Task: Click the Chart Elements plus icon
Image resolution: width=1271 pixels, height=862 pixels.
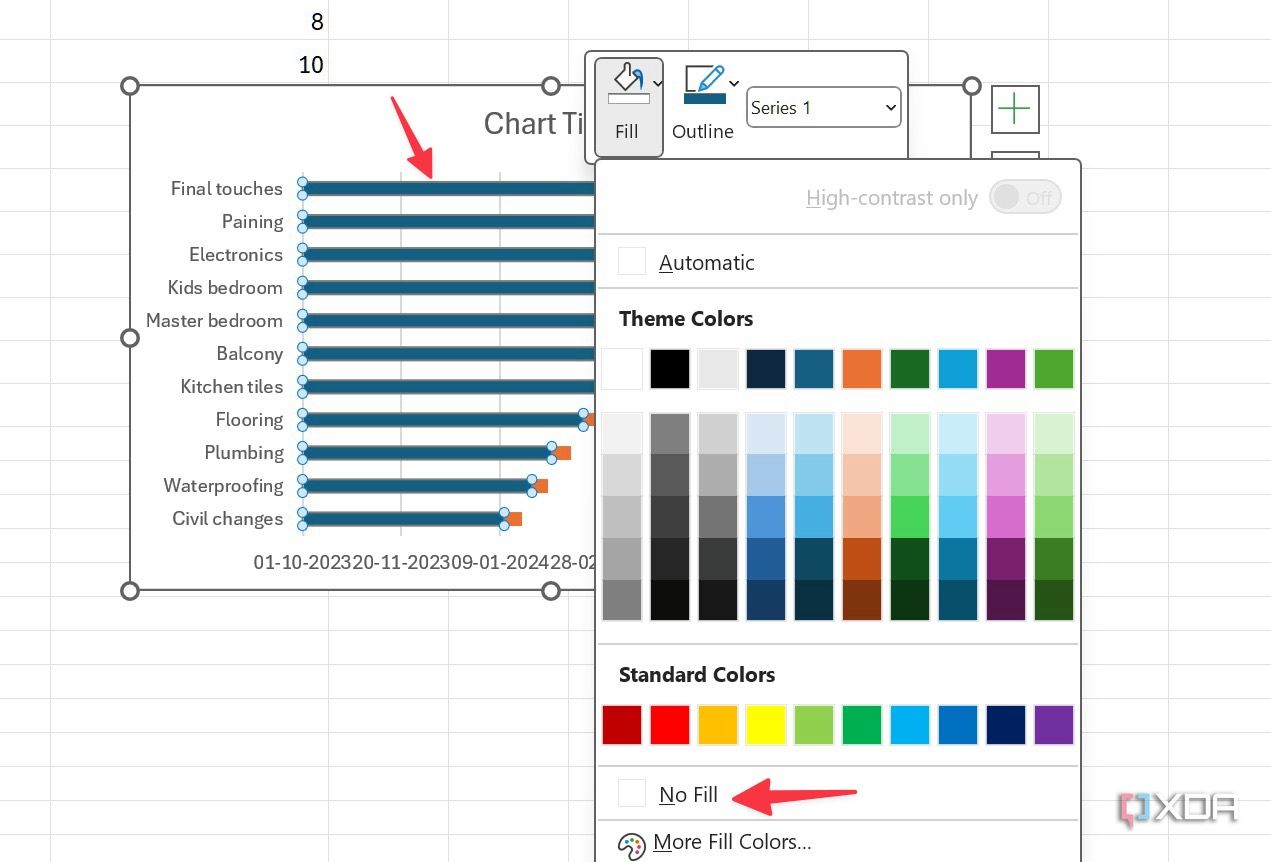Action: (x=1014, y=108)
